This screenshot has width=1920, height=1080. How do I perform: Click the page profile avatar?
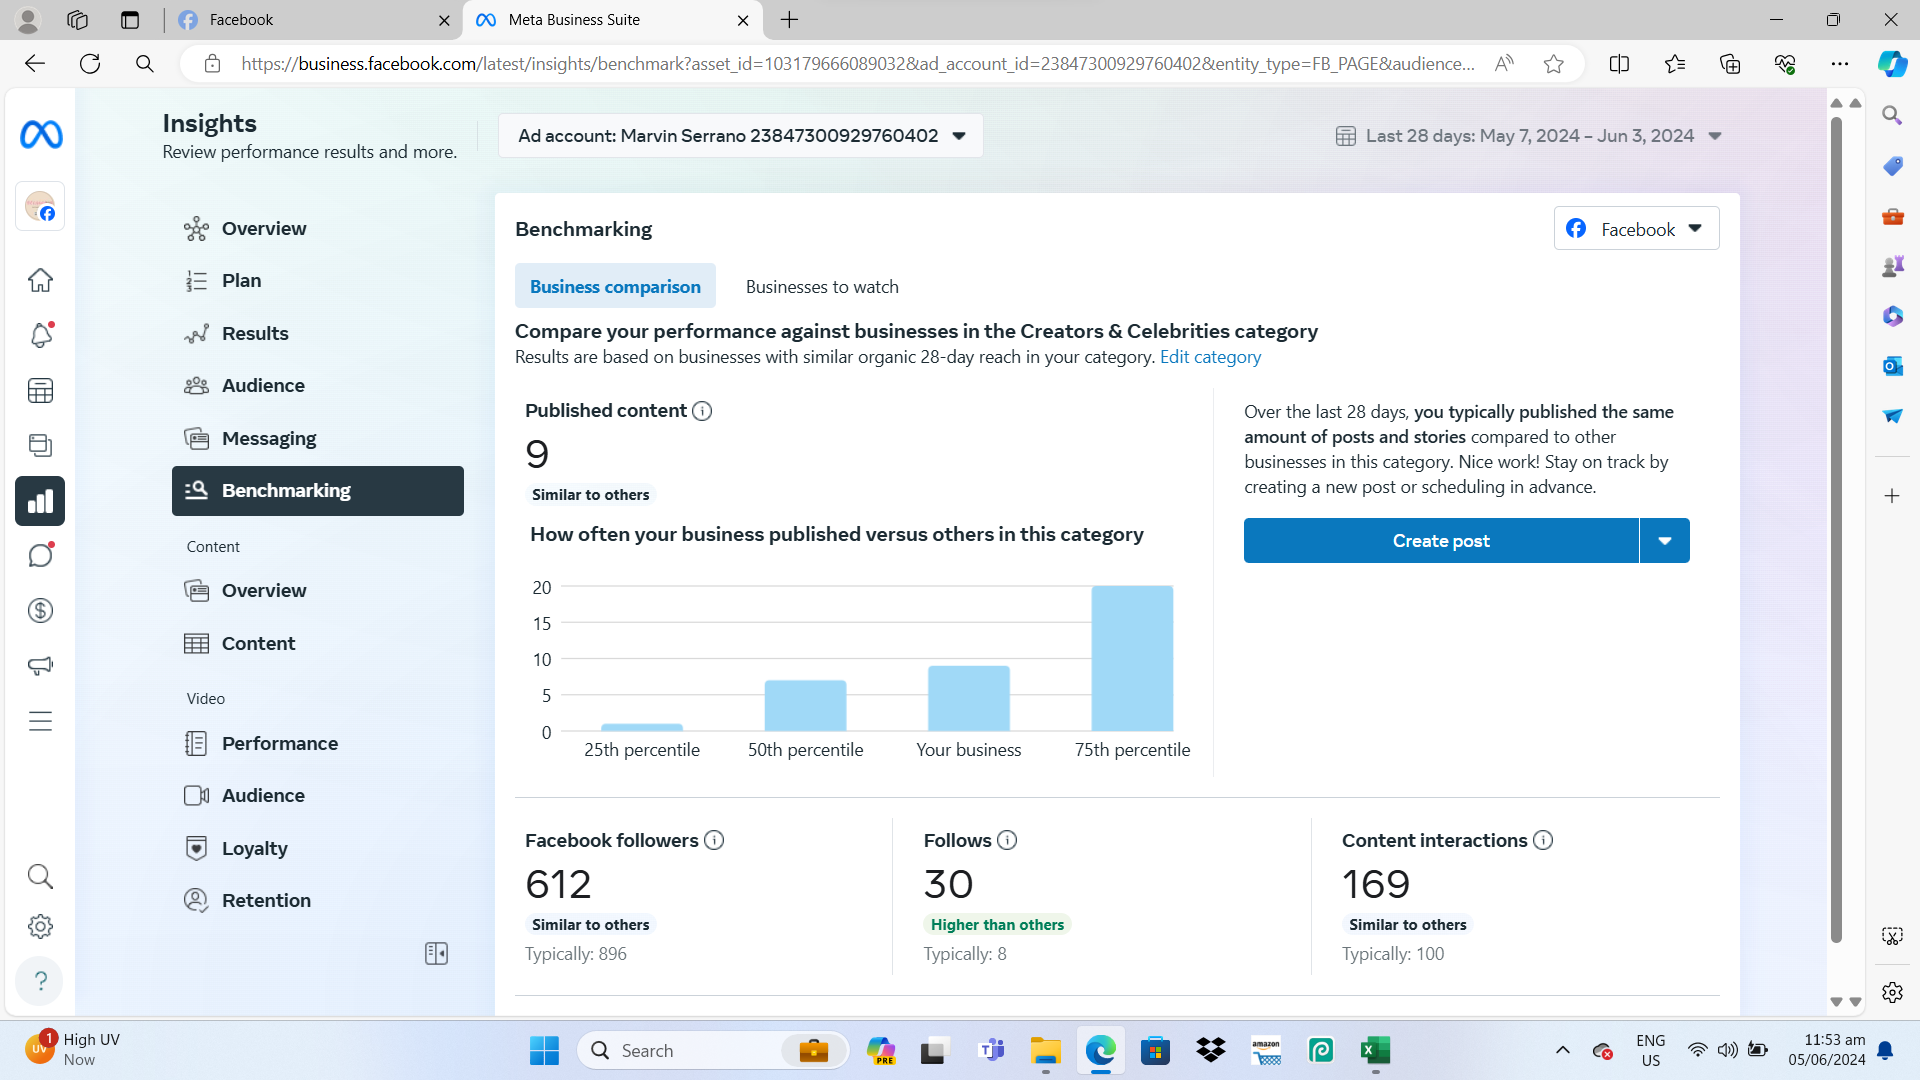(x=40, y=206)
